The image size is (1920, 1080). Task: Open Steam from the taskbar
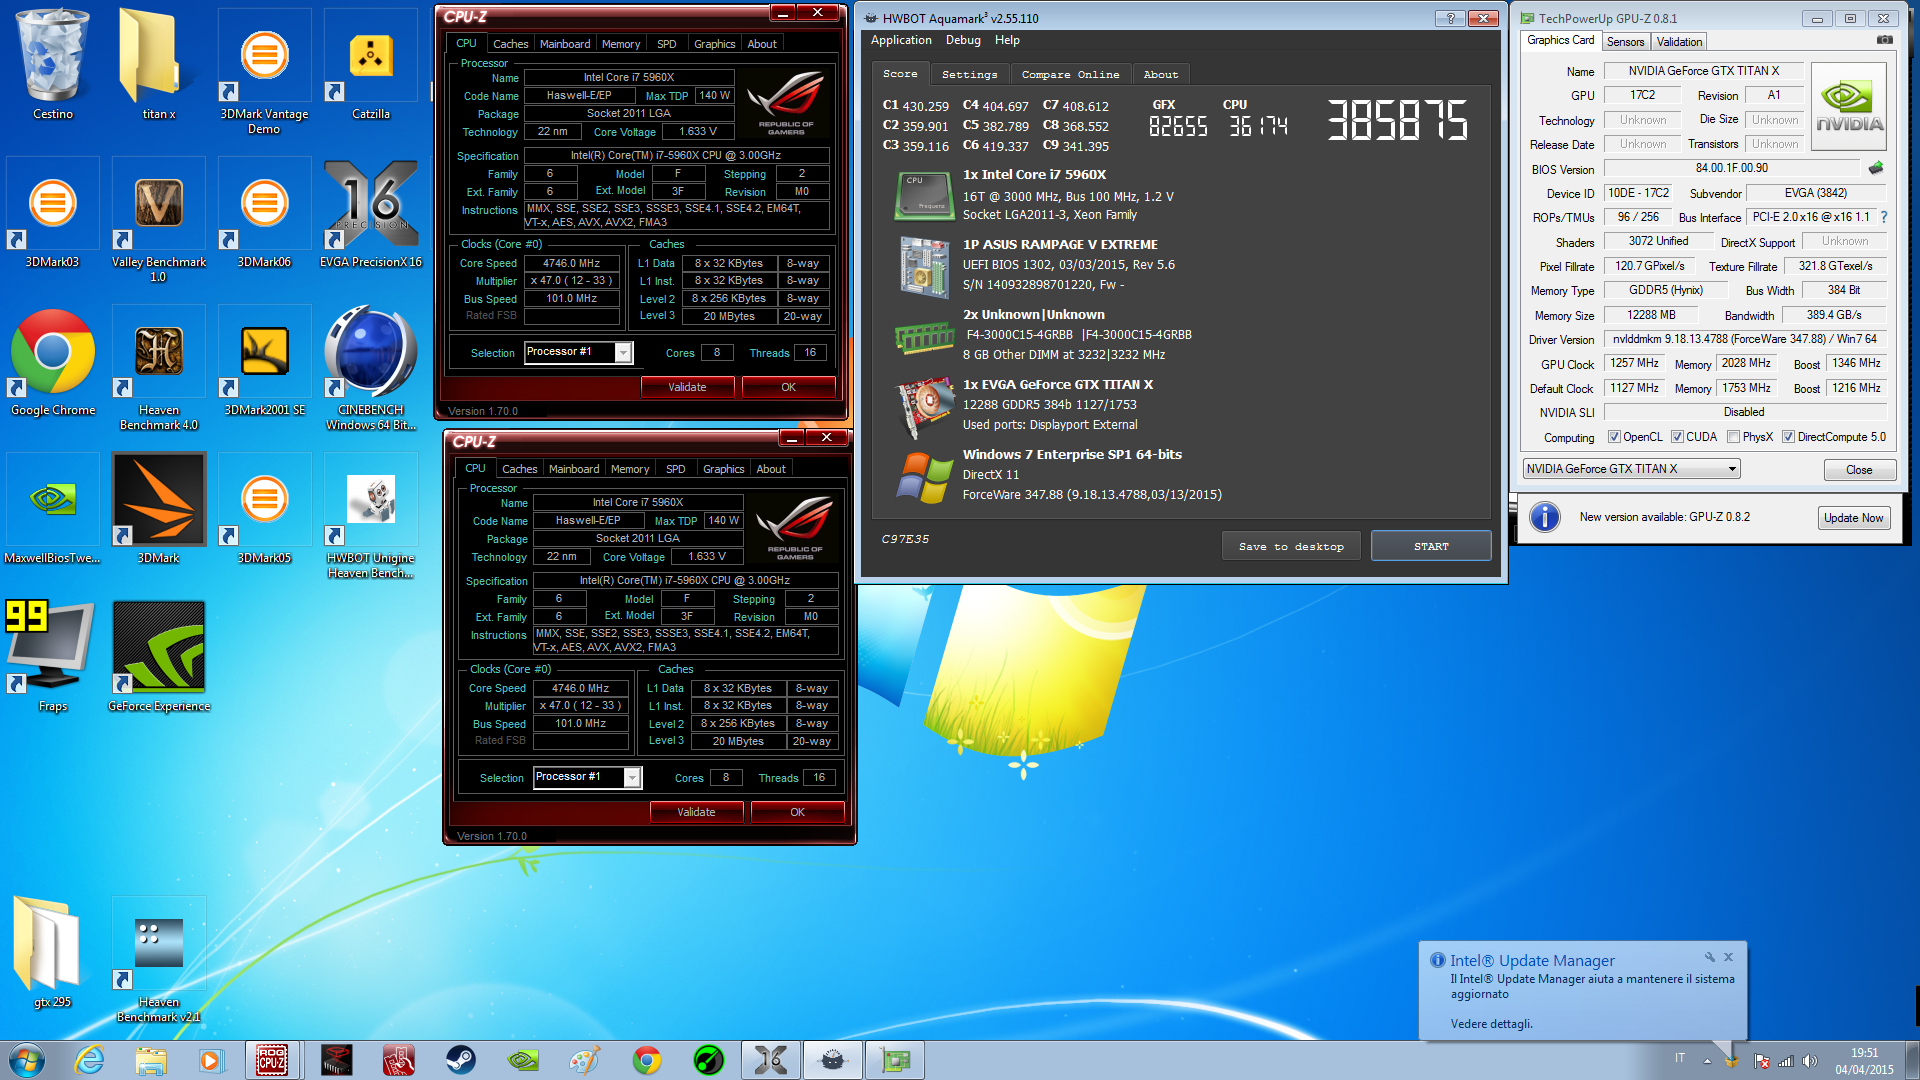click(x=460, y=1060)
